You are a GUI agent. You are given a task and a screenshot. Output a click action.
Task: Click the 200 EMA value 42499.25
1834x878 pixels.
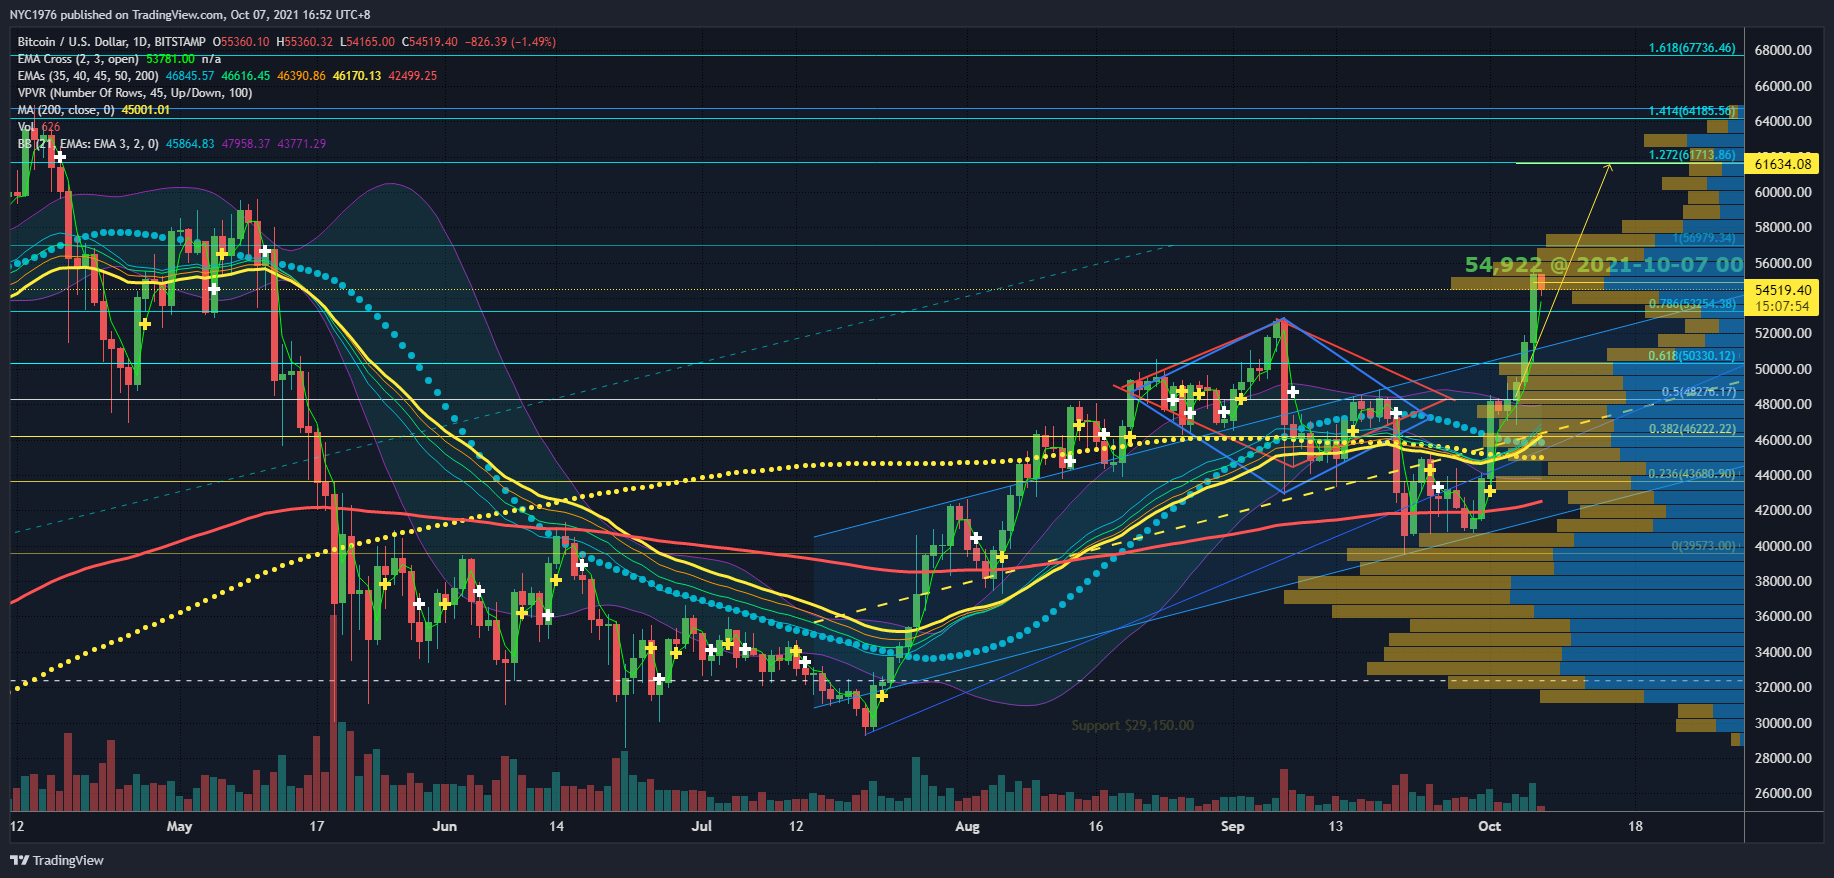[x=413, y=76]
